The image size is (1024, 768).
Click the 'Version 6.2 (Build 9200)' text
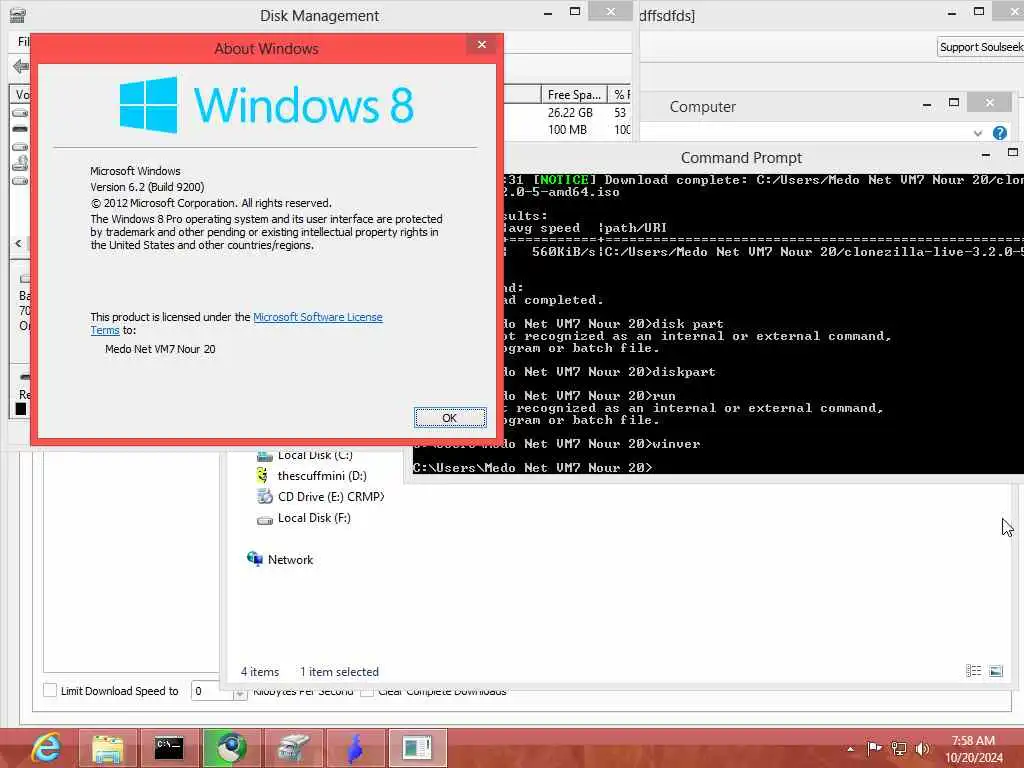(x=147, y=187)
